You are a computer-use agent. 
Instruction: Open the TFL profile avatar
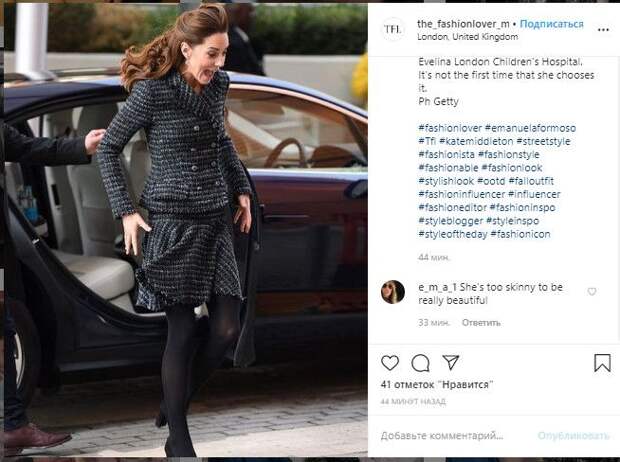click(393, 29)
